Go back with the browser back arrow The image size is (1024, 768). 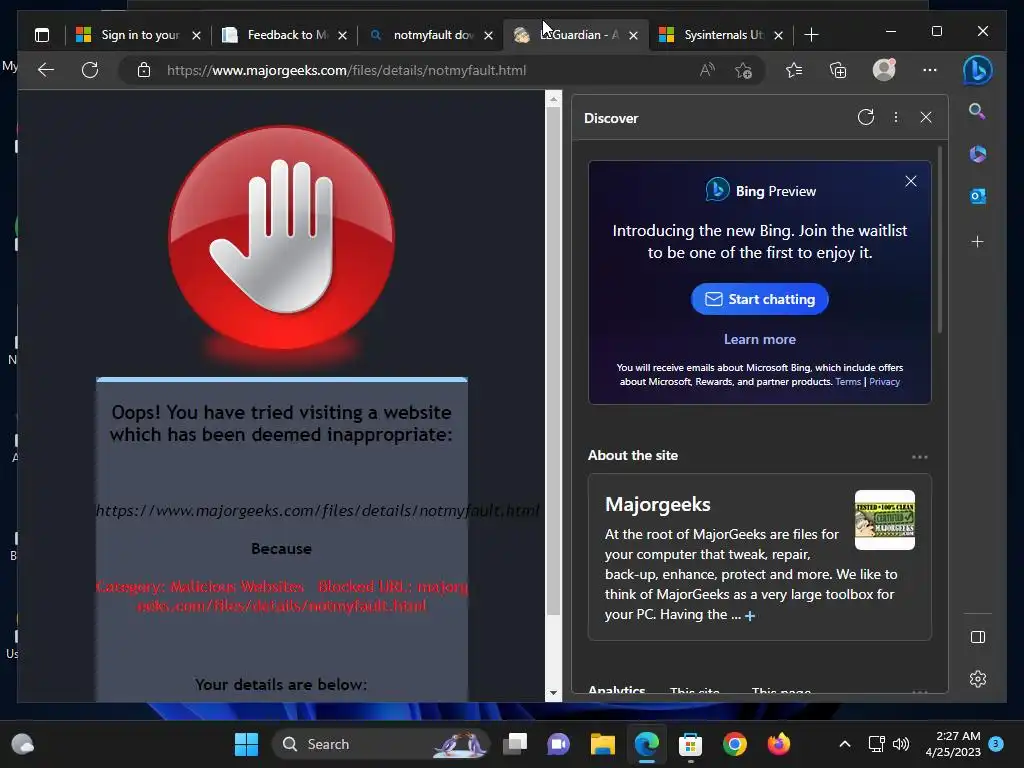[x=46, y=70]
